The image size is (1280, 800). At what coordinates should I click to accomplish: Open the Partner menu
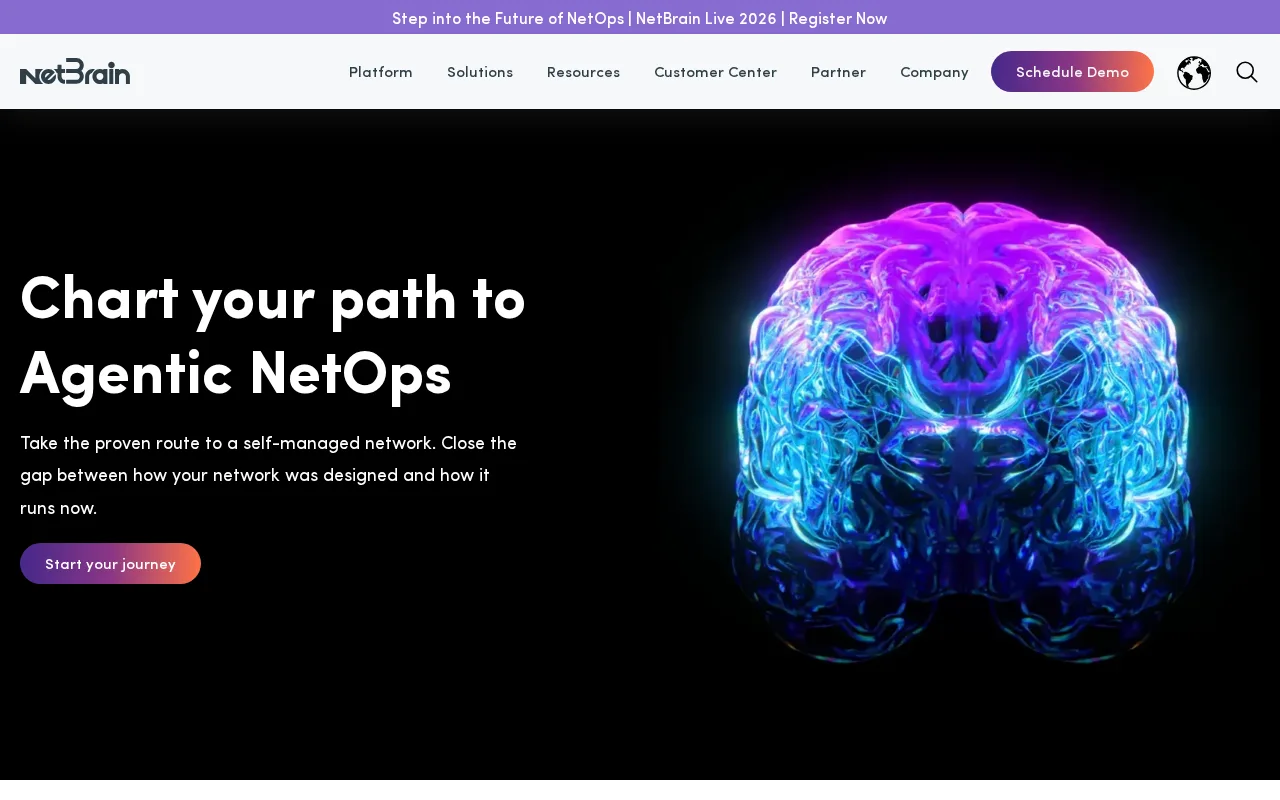(x=838, y=72)
